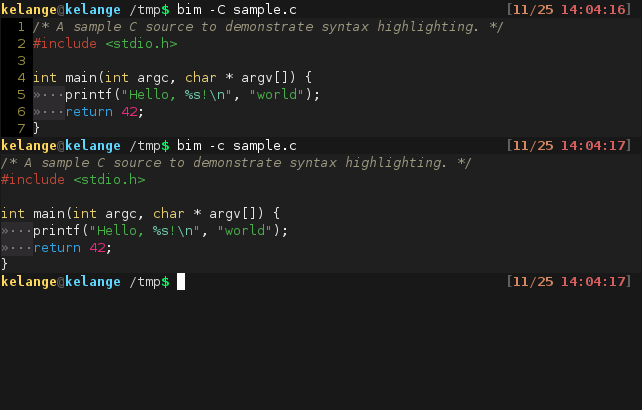The width and height of the screenshot is (642, 410).
Task: Click the bottom prompt's timestamp 14:04:17
Action: 593,282
